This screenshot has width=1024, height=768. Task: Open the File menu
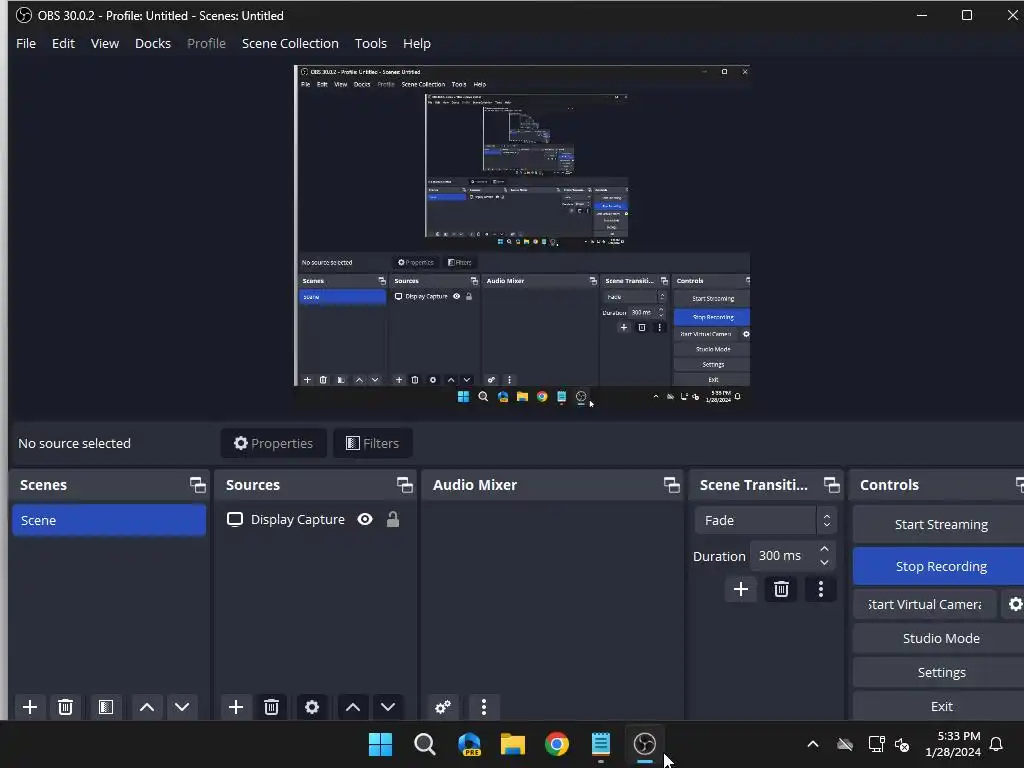(26, 44)
